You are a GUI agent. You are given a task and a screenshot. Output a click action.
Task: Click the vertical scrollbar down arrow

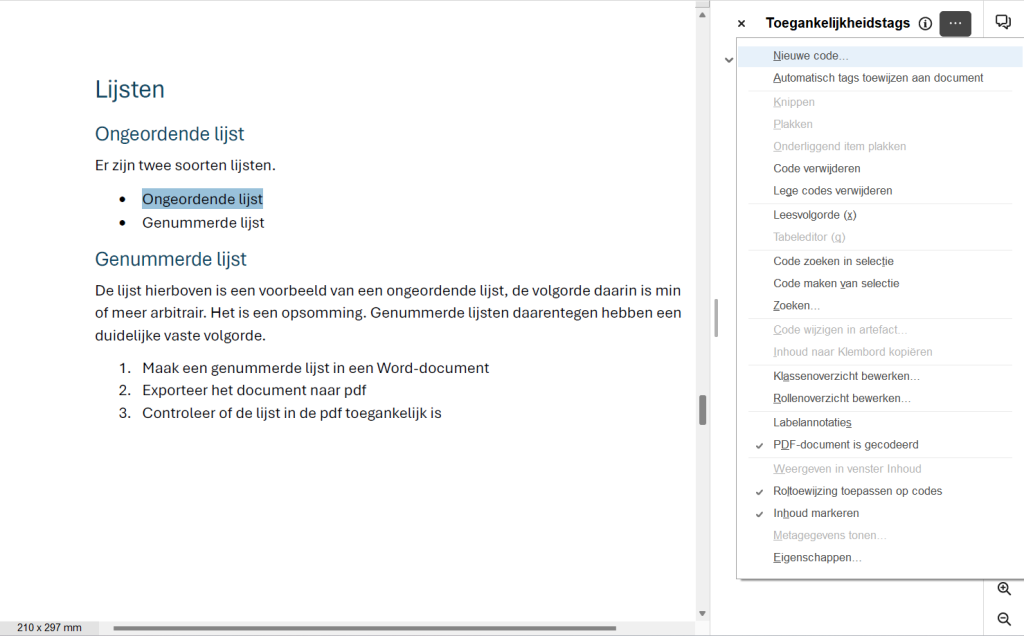702,613
